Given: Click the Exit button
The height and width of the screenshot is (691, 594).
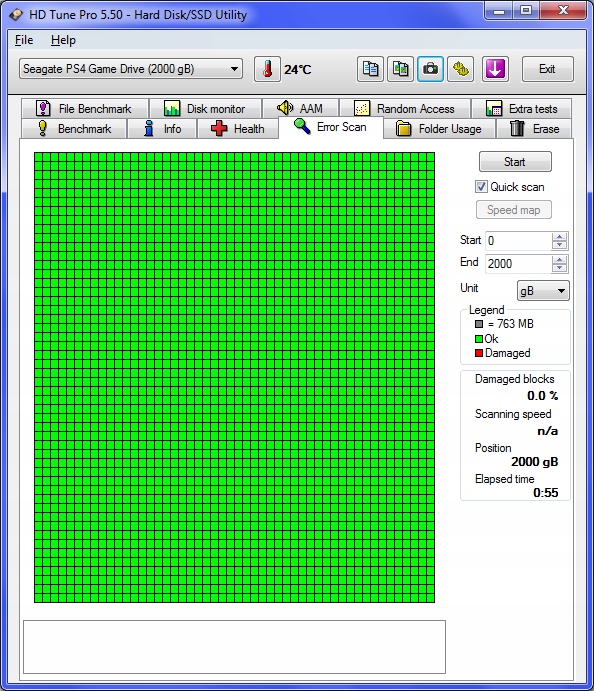Looking at the screenshot, I should (547, 69).
